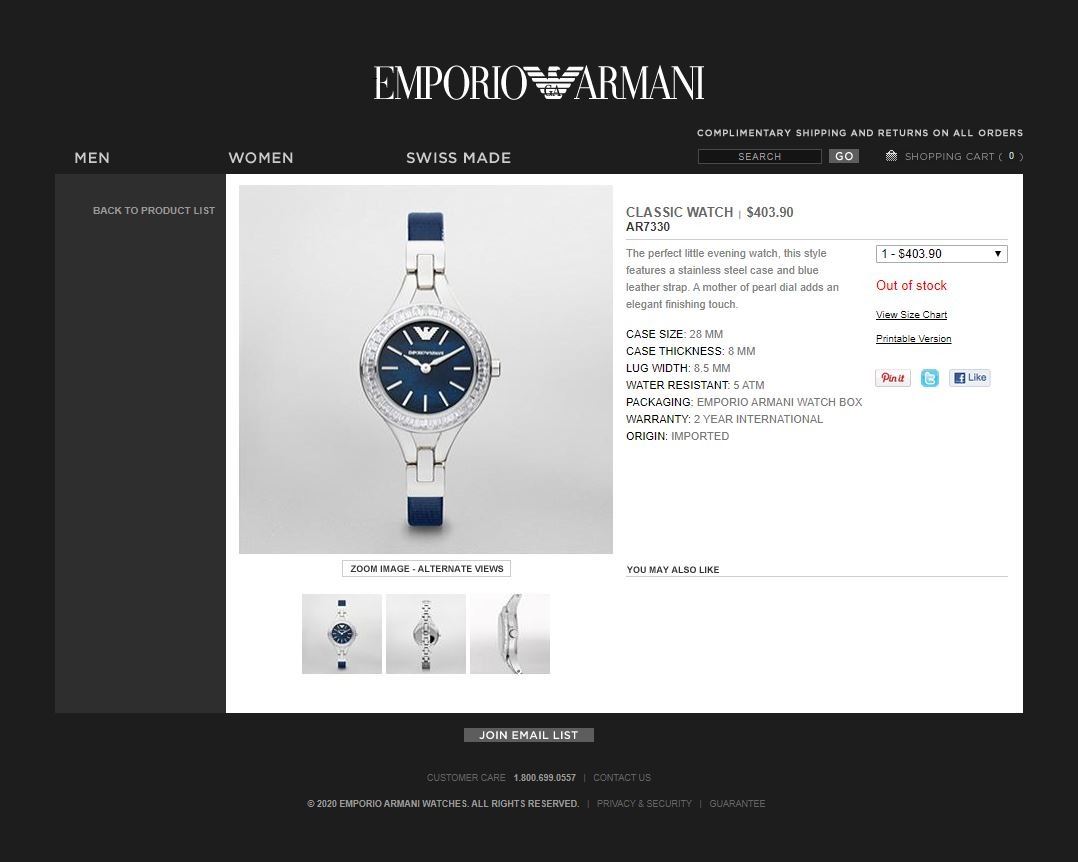
Task: Open the quantity and price dropdown
Action: [941, 254]
